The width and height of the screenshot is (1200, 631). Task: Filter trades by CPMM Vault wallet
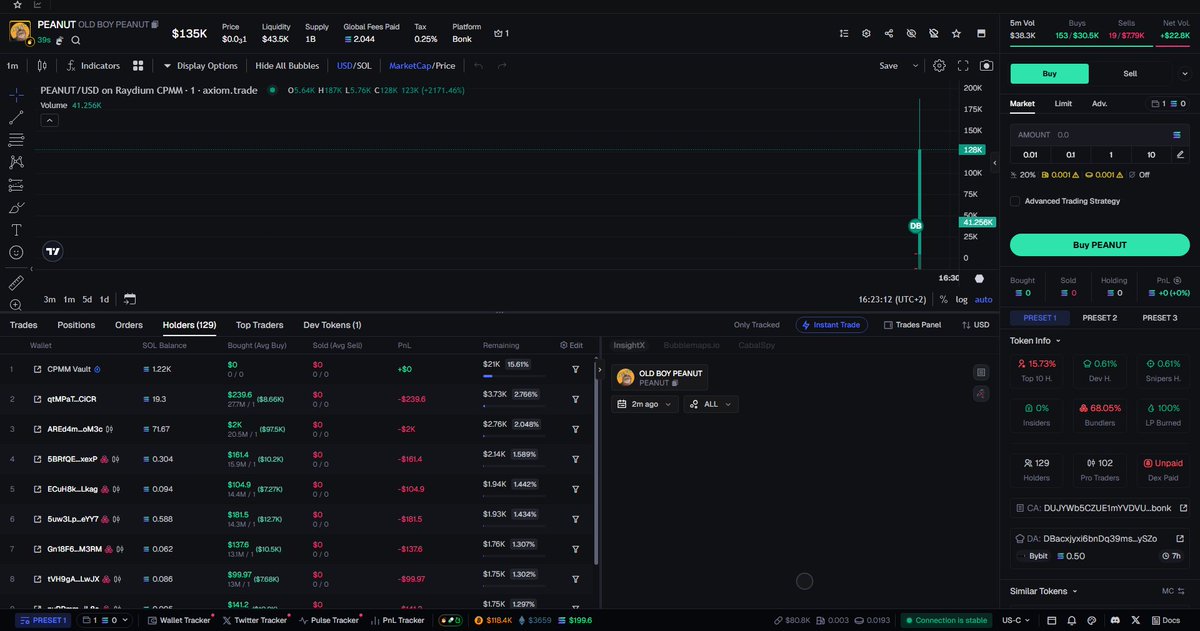click(576, 369)
